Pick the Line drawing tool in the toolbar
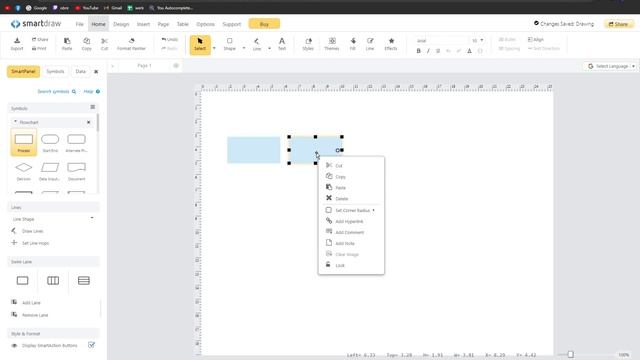 [x=257, y=44]
